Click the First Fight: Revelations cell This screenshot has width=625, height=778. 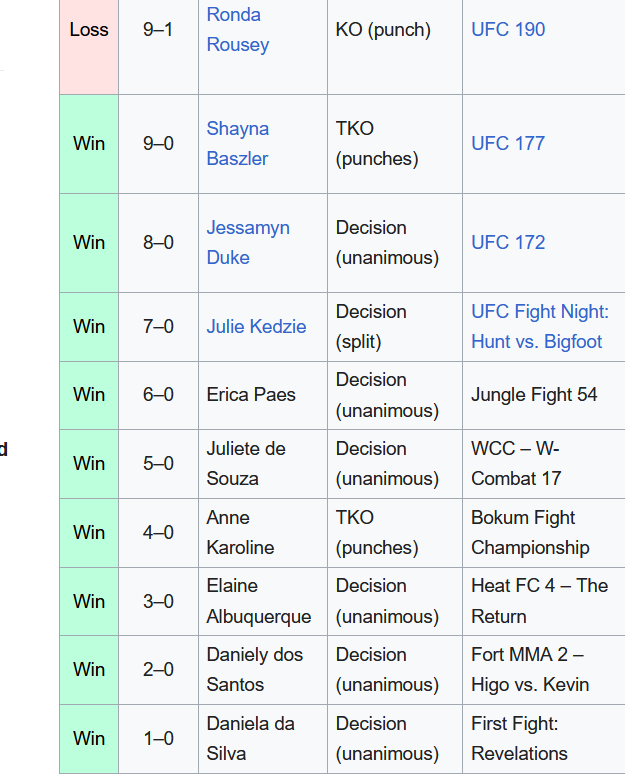(544, 739)
